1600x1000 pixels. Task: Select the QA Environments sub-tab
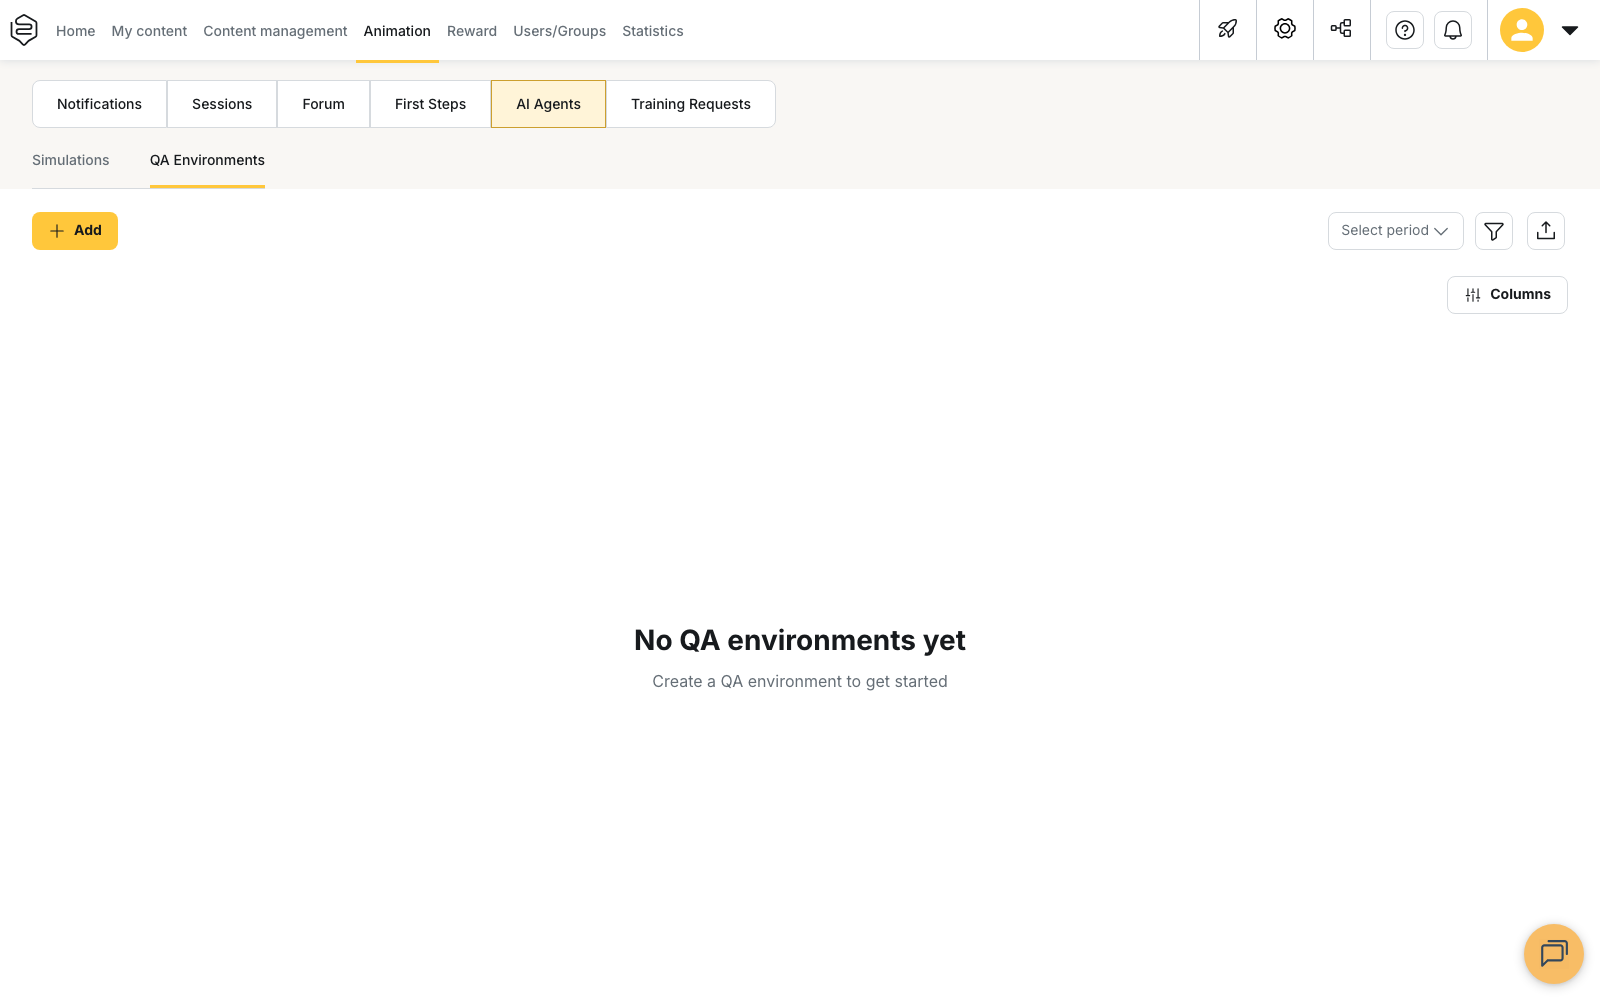[208, 160]
